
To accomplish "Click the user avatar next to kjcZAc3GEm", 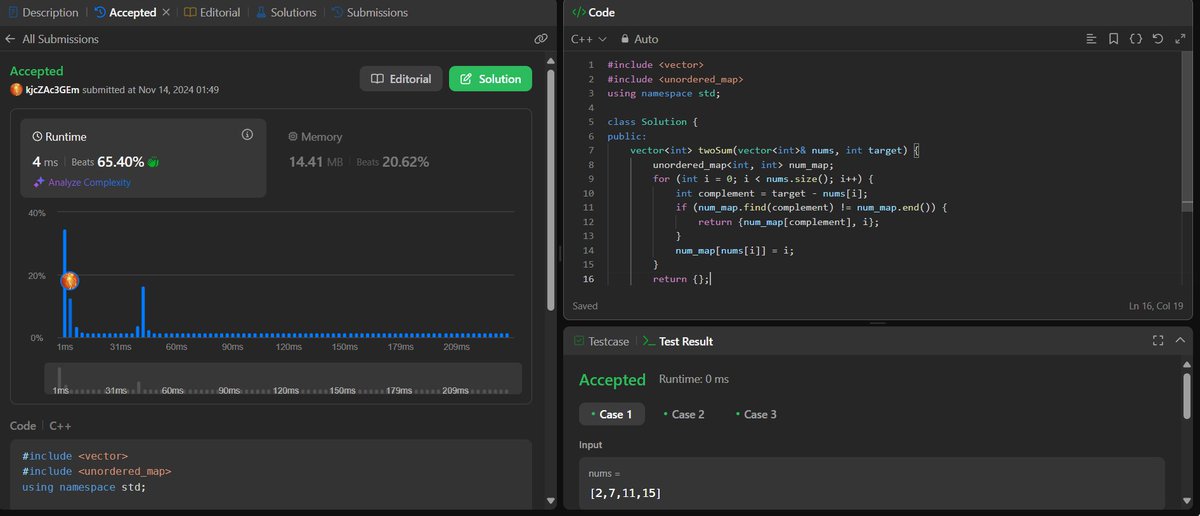I will (x=16, y=90).
